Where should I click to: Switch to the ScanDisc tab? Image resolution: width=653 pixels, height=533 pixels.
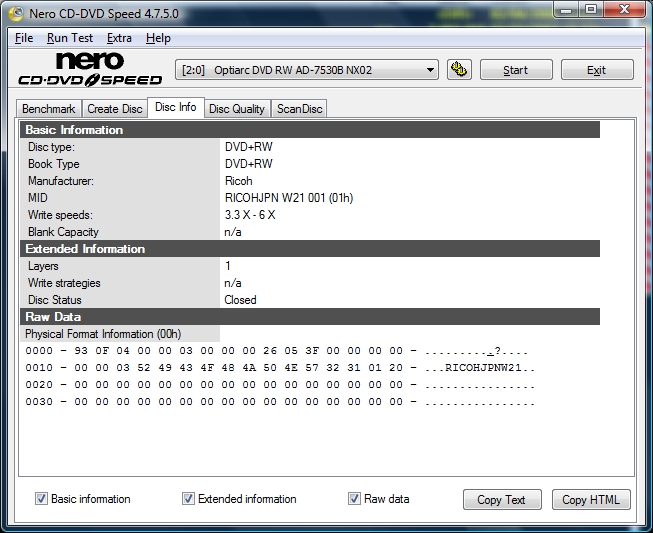(299, 109)
